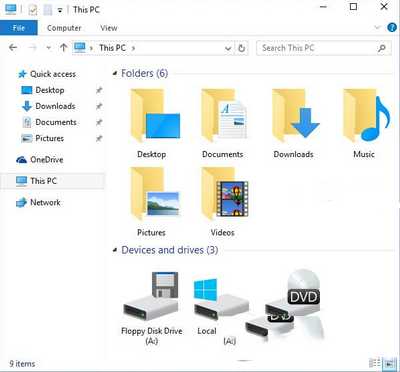This screenshot has height=372, width=400.
Task: Click the Floppy Disk Drive (A:) label
Action: point(152,336)
